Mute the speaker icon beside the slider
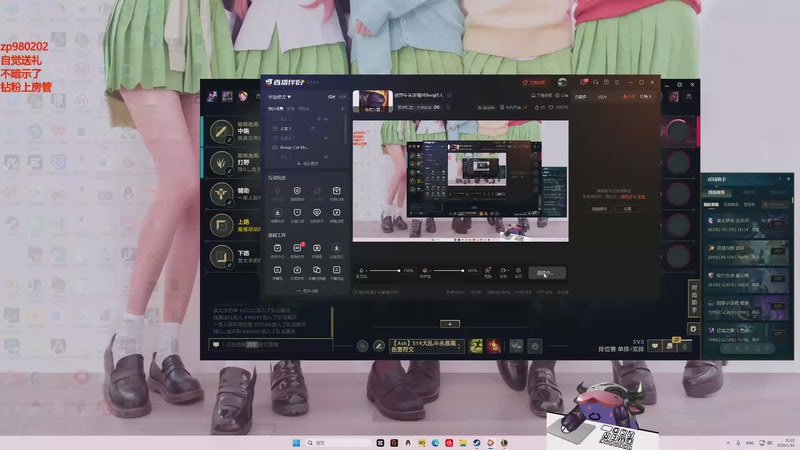Viewport: 800px width, 450px height. [x=424, y=270]
